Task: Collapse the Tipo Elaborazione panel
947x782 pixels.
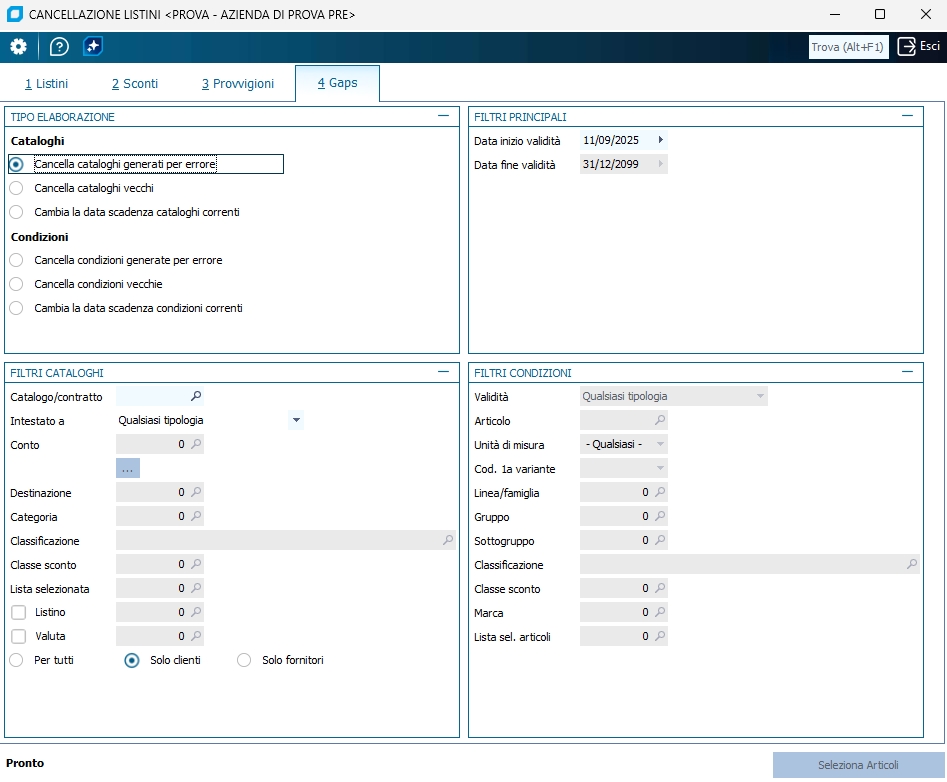Action: click(x=443, y=116)
